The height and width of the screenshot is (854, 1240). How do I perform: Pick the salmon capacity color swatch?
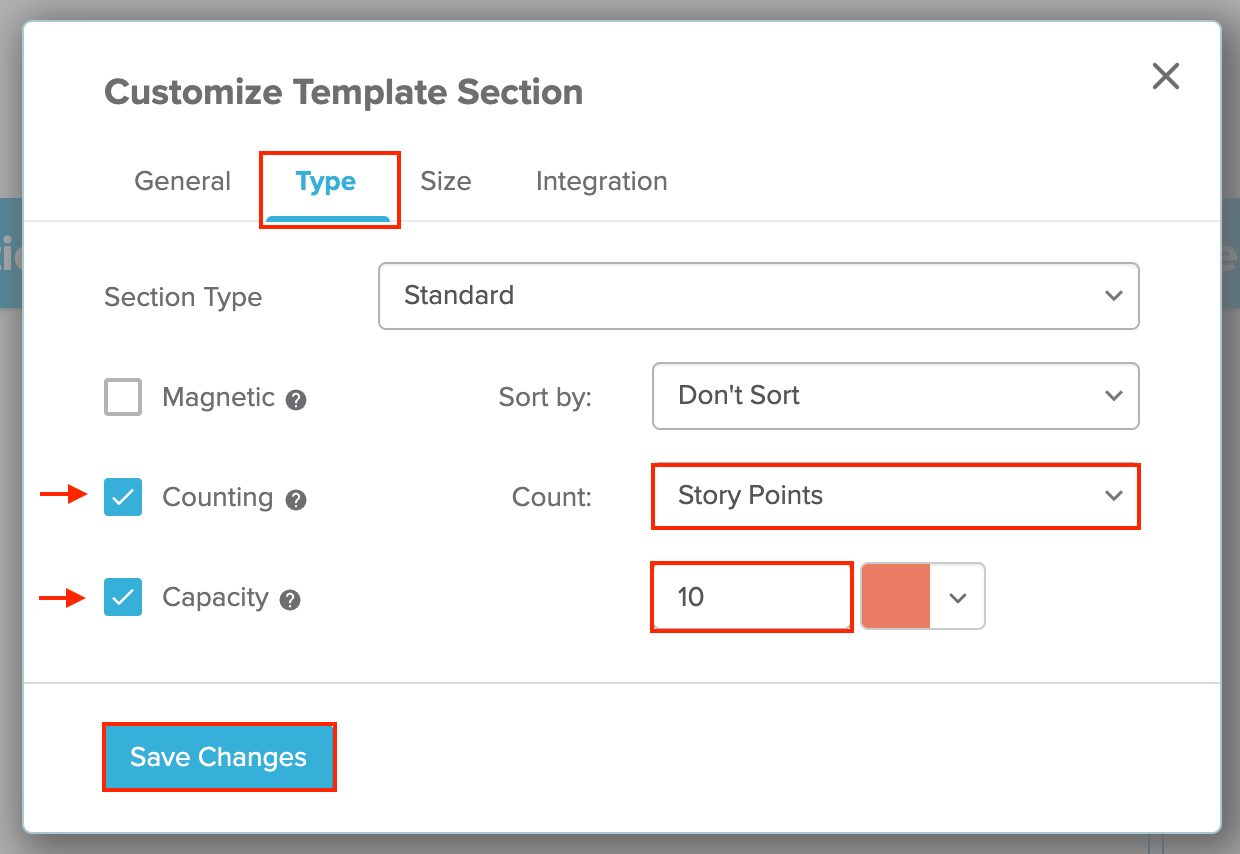pyautogui.click(x=896, y=597)
